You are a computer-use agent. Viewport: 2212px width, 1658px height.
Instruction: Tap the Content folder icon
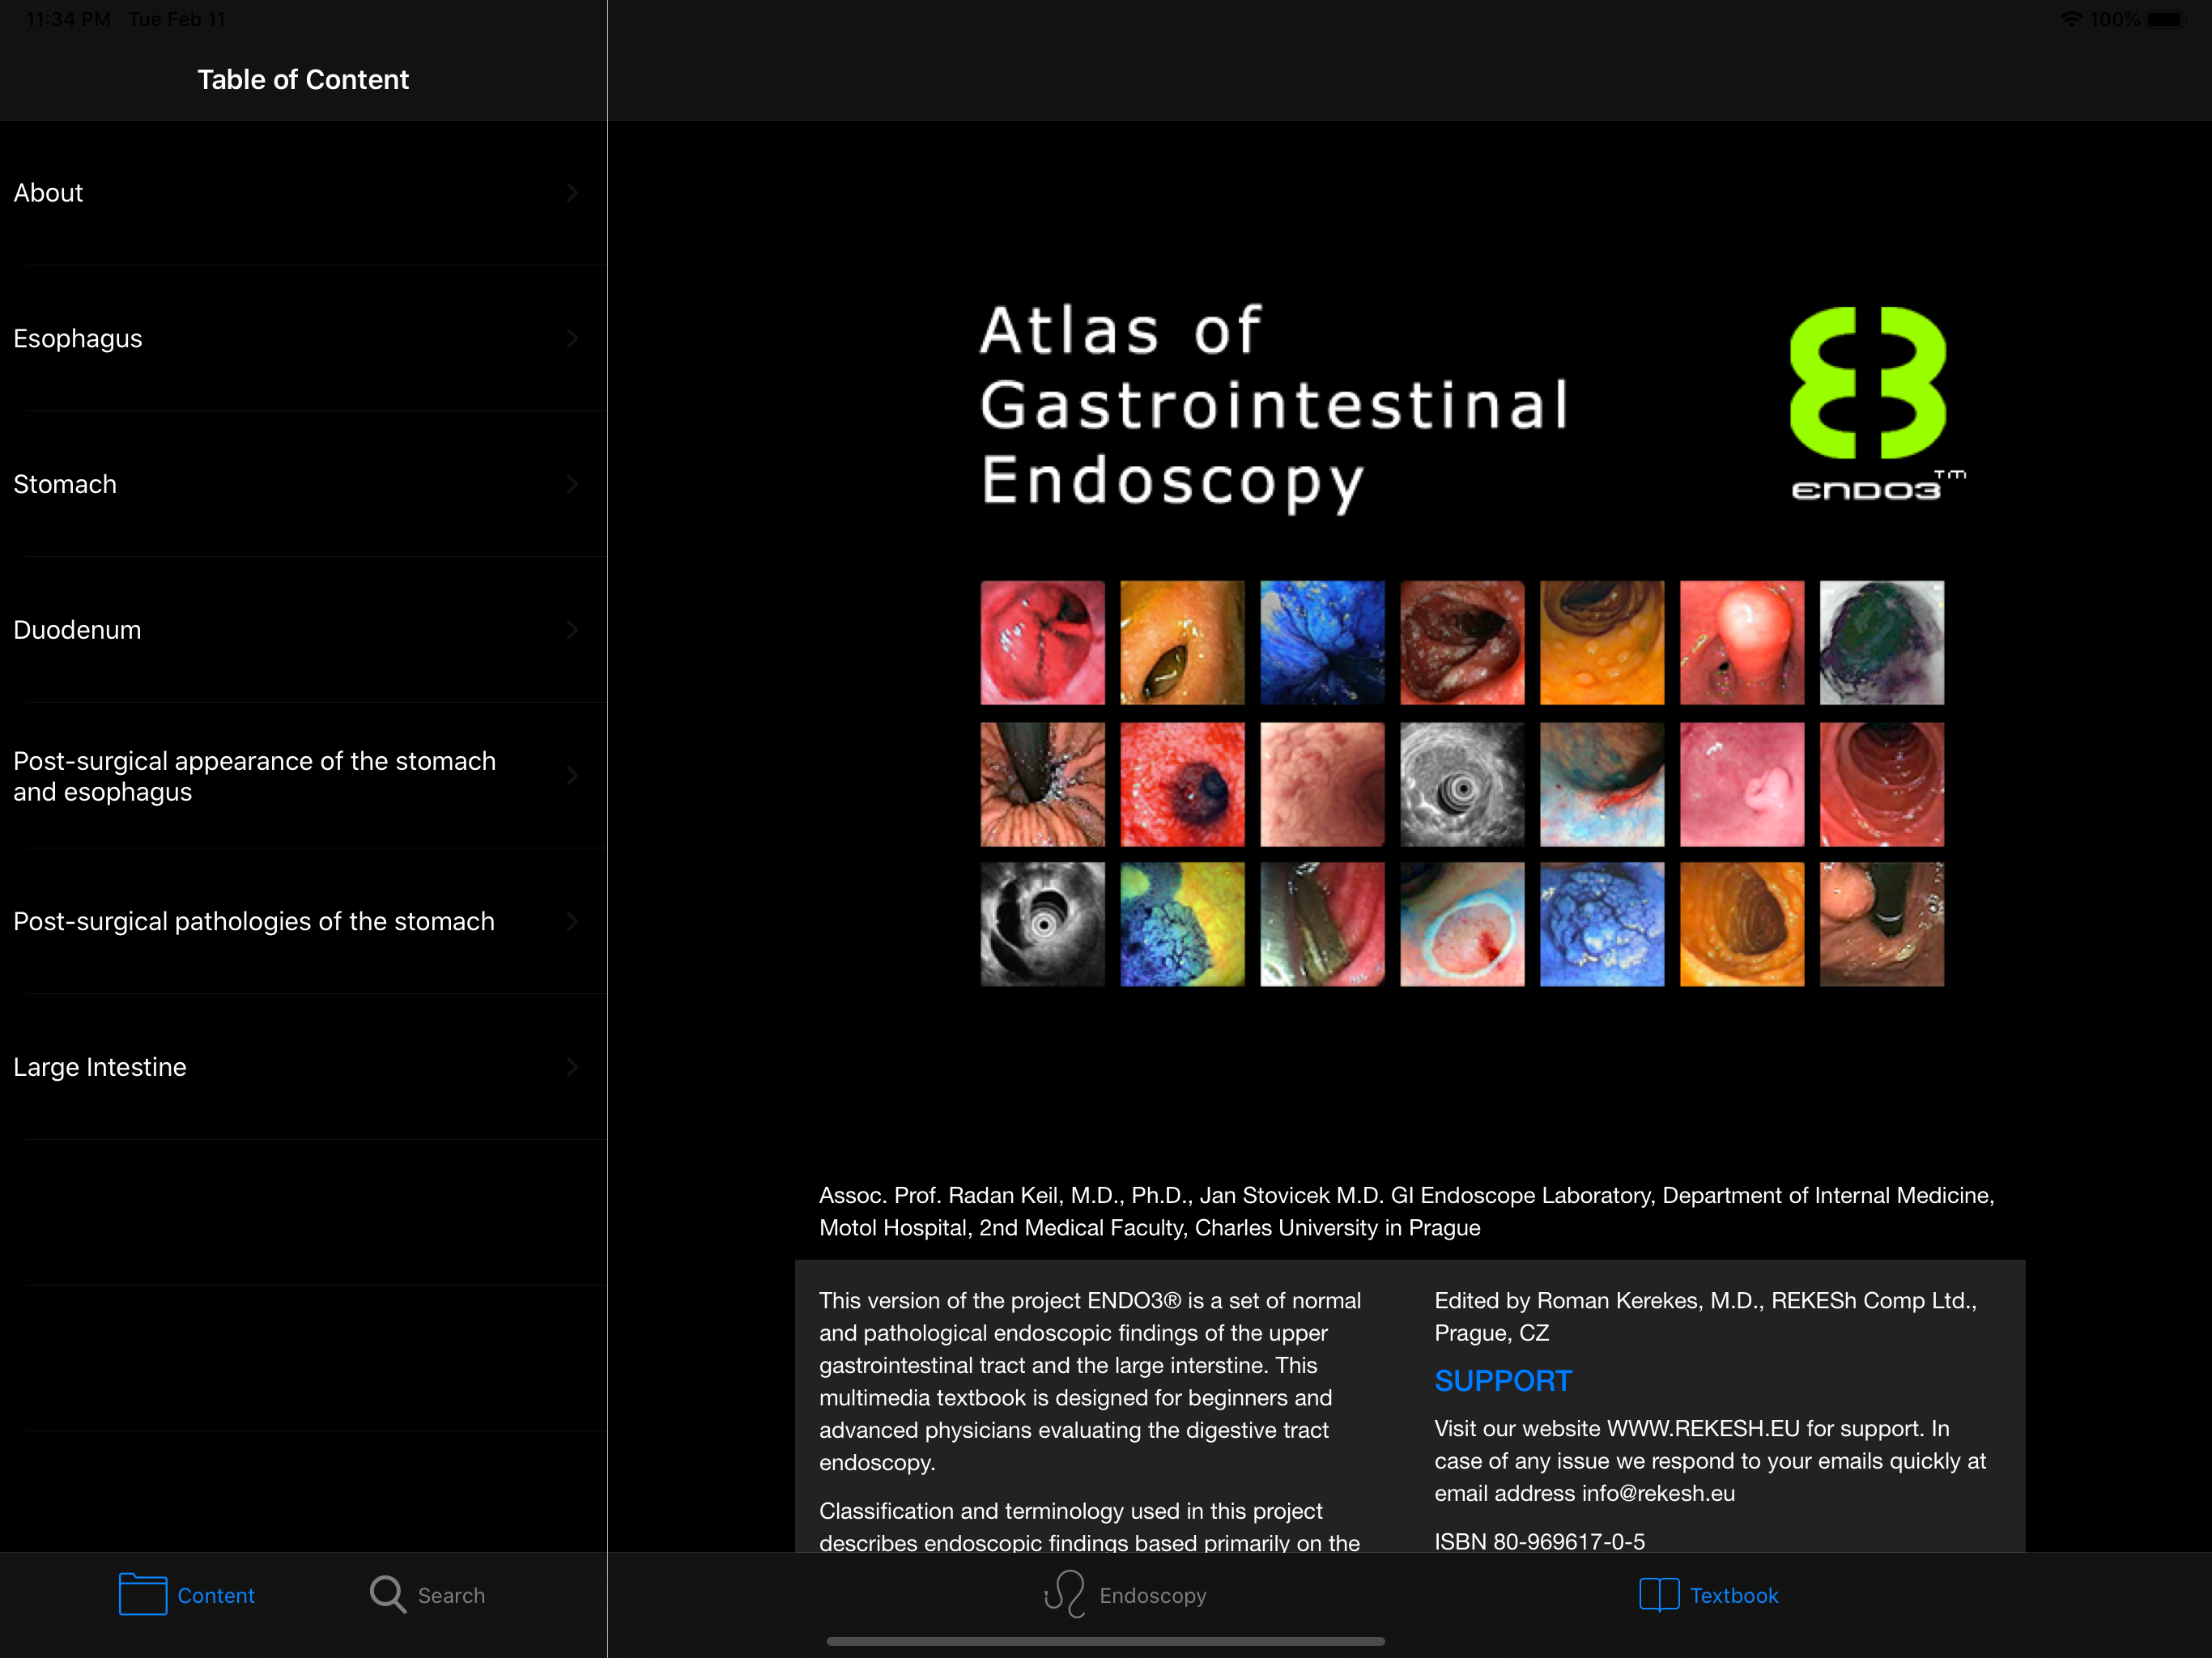coord(142,1594)
